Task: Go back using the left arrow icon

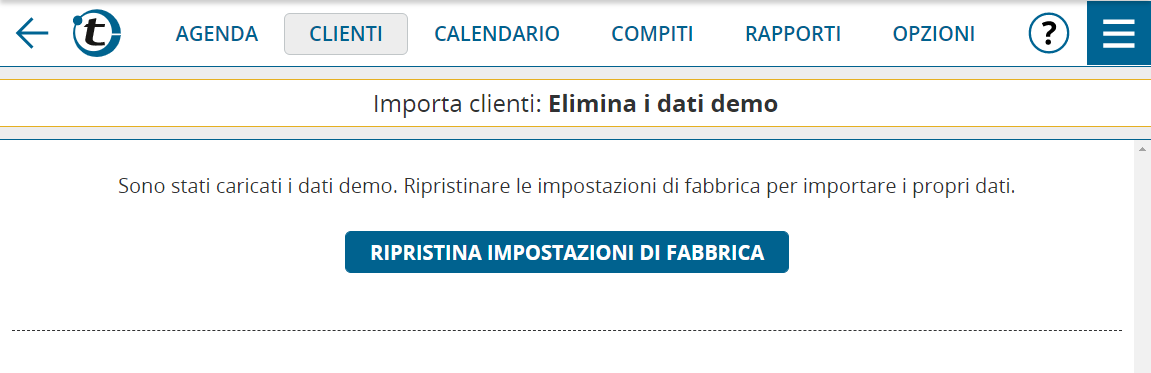Action: tap(32, 33)
